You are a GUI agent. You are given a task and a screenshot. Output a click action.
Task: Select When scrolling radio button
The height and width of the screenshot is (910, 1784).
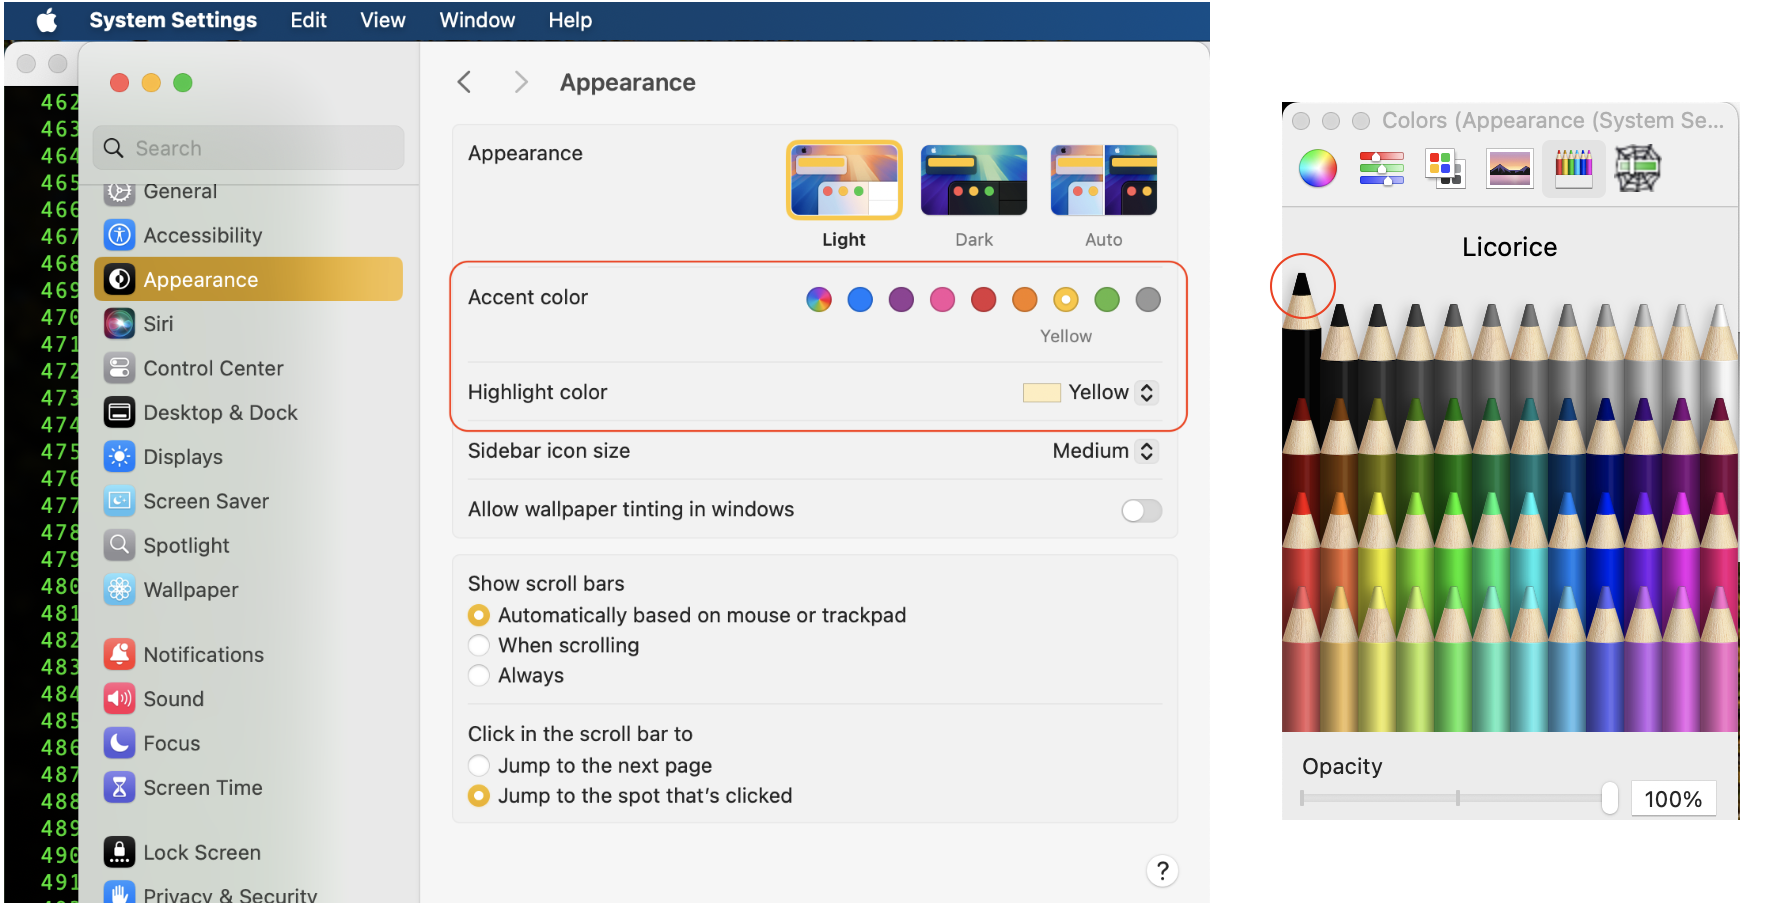click(479, 645)
